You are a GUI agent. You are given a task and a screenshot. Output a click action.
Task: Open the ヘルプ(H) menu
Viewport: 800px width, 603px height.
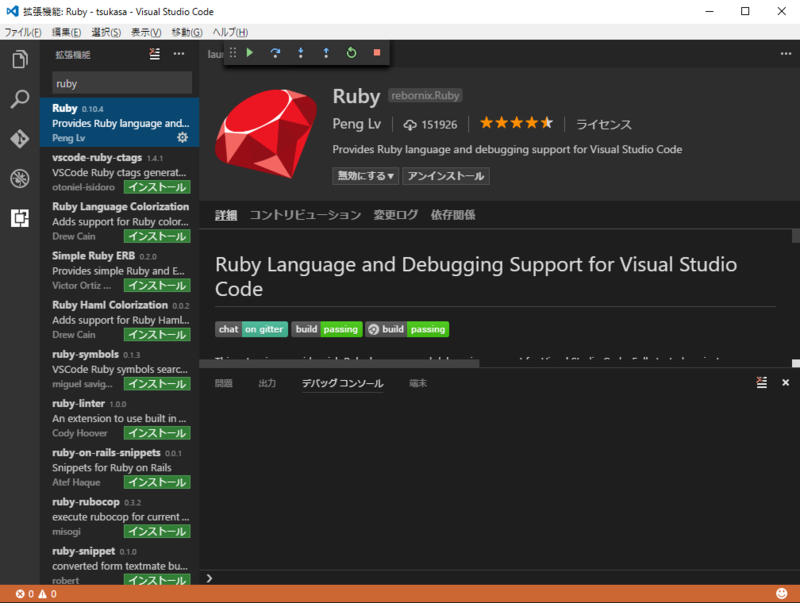pyautogui.click(x=230, y=32)
